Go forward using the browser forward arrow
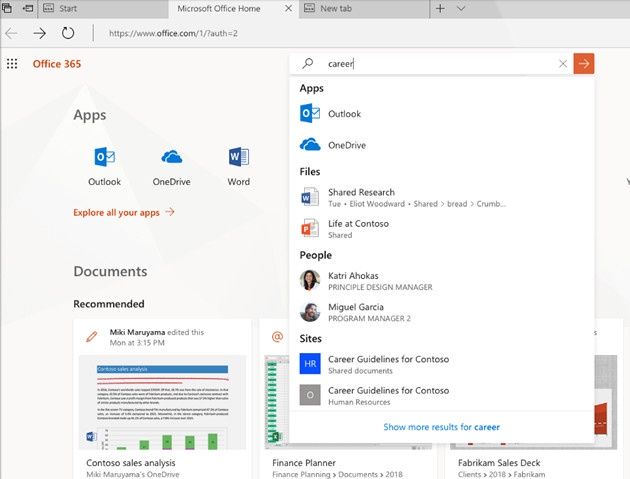The image size is (630, 479). tap(39, 33)
